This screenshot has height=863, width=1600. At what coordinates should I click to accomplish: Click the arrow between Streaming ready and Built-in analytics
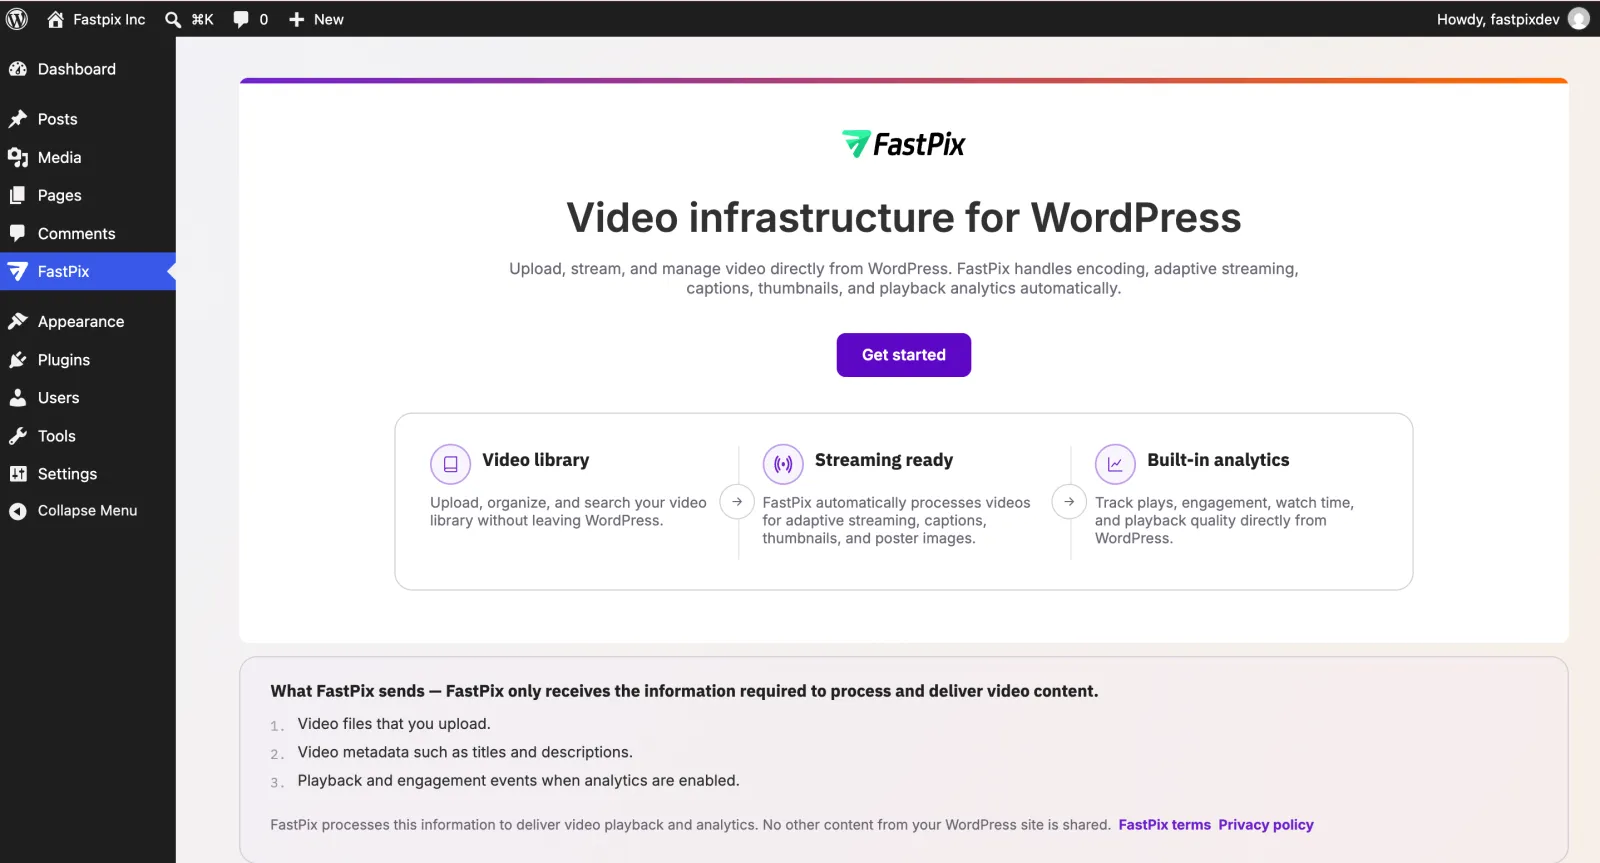[1069, 502]
